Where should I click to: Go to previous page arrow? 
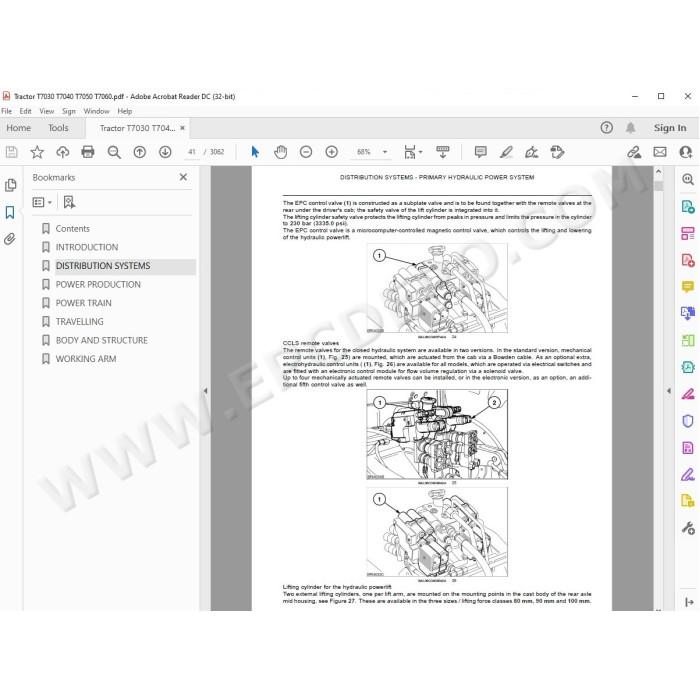(x=140, y=152)
